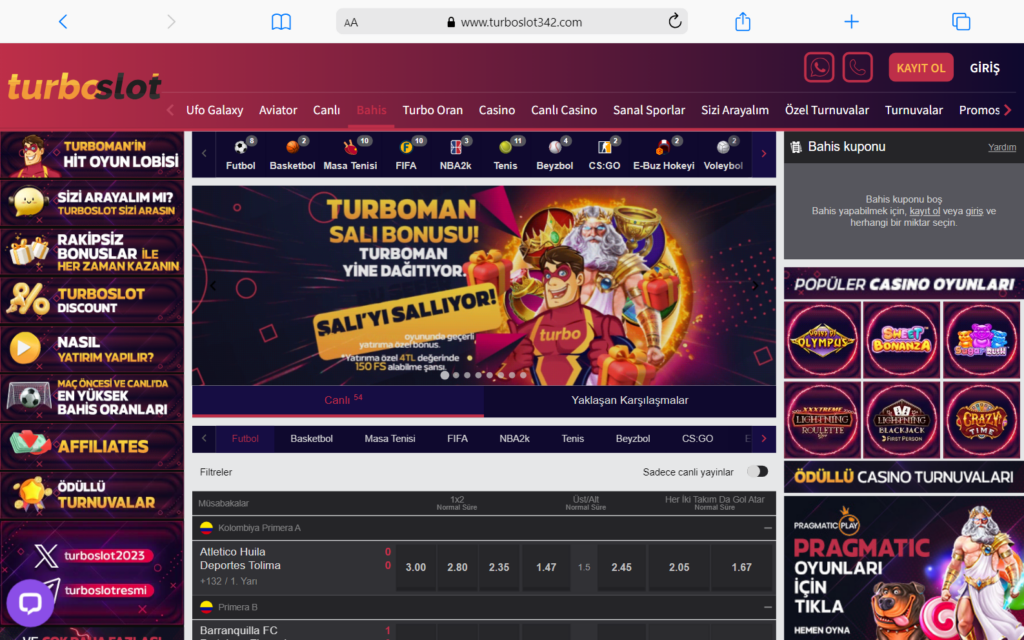The width and height of the screenshot is (1024, 640).
Task: Select the first banner slide dot
Action: click(445, 375)
